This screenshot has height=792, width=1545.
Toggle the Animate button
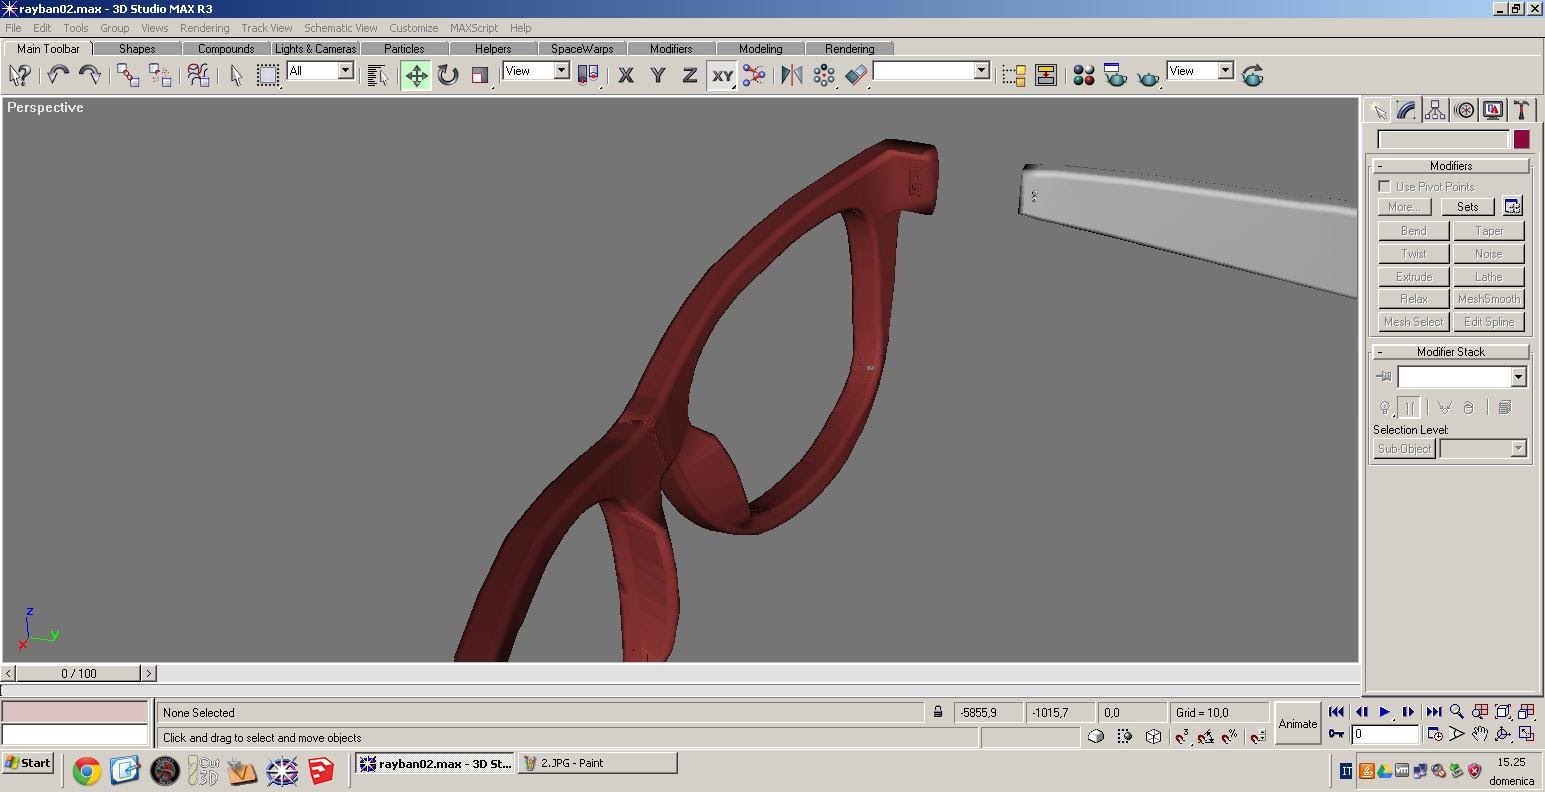point(1298,724)
